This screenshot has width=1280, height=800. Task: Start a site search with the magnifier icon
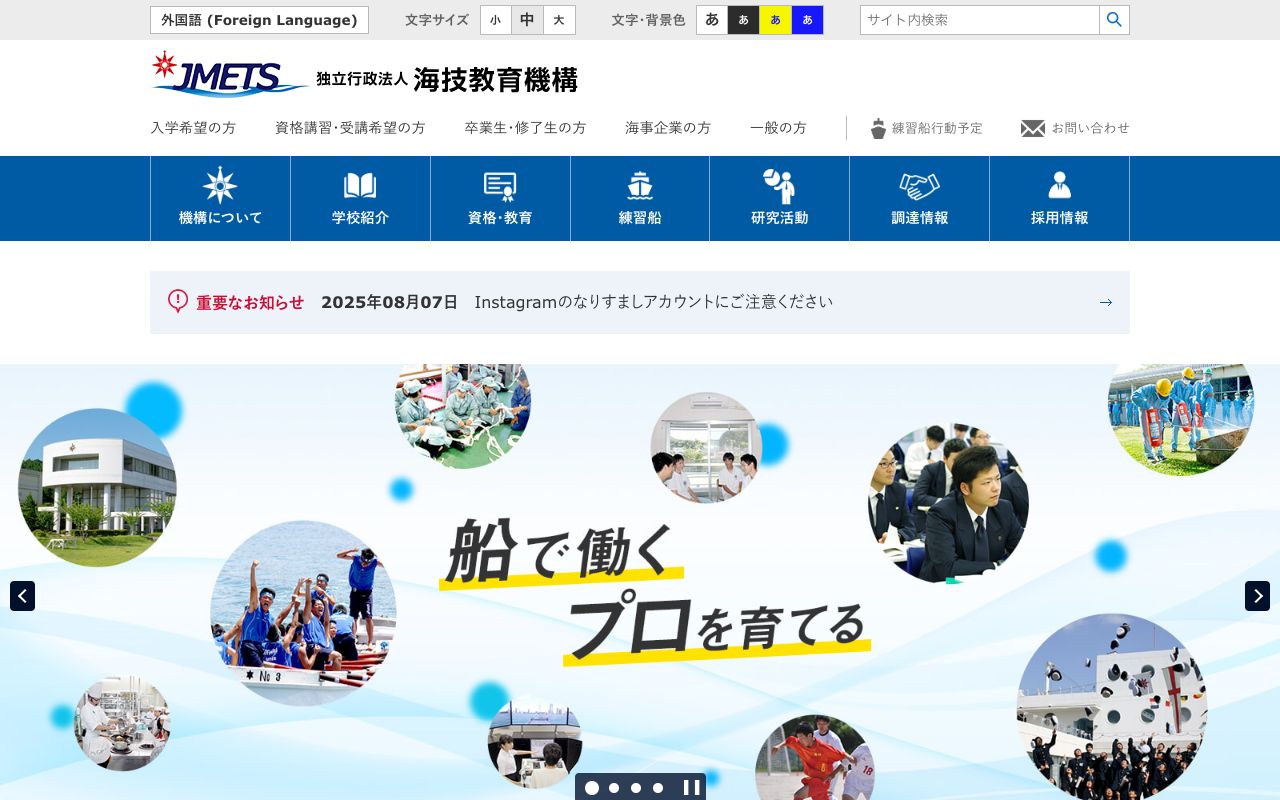[x=1114, y=19]
